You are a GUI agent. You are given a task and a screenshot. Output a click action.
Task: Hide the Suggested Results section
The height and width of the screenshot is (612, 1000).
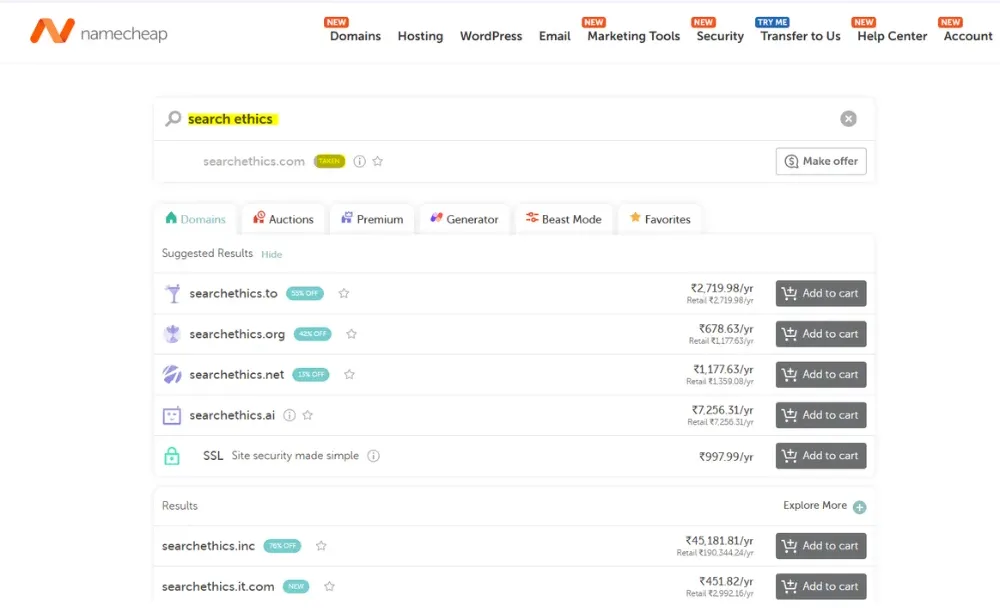tap(271, 254)
